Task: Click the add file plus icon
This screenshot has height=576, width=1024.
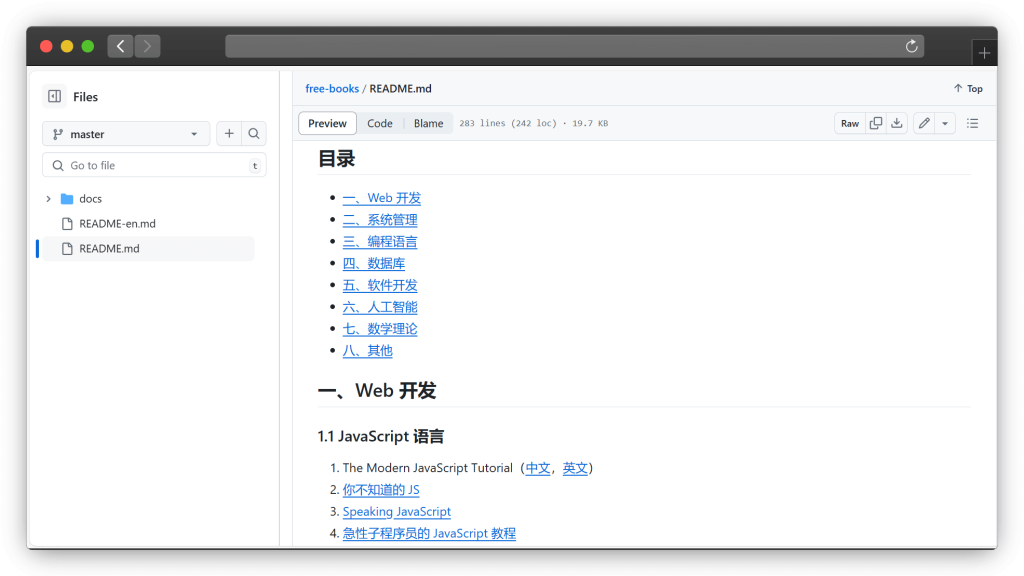Action: click(229, 134)
